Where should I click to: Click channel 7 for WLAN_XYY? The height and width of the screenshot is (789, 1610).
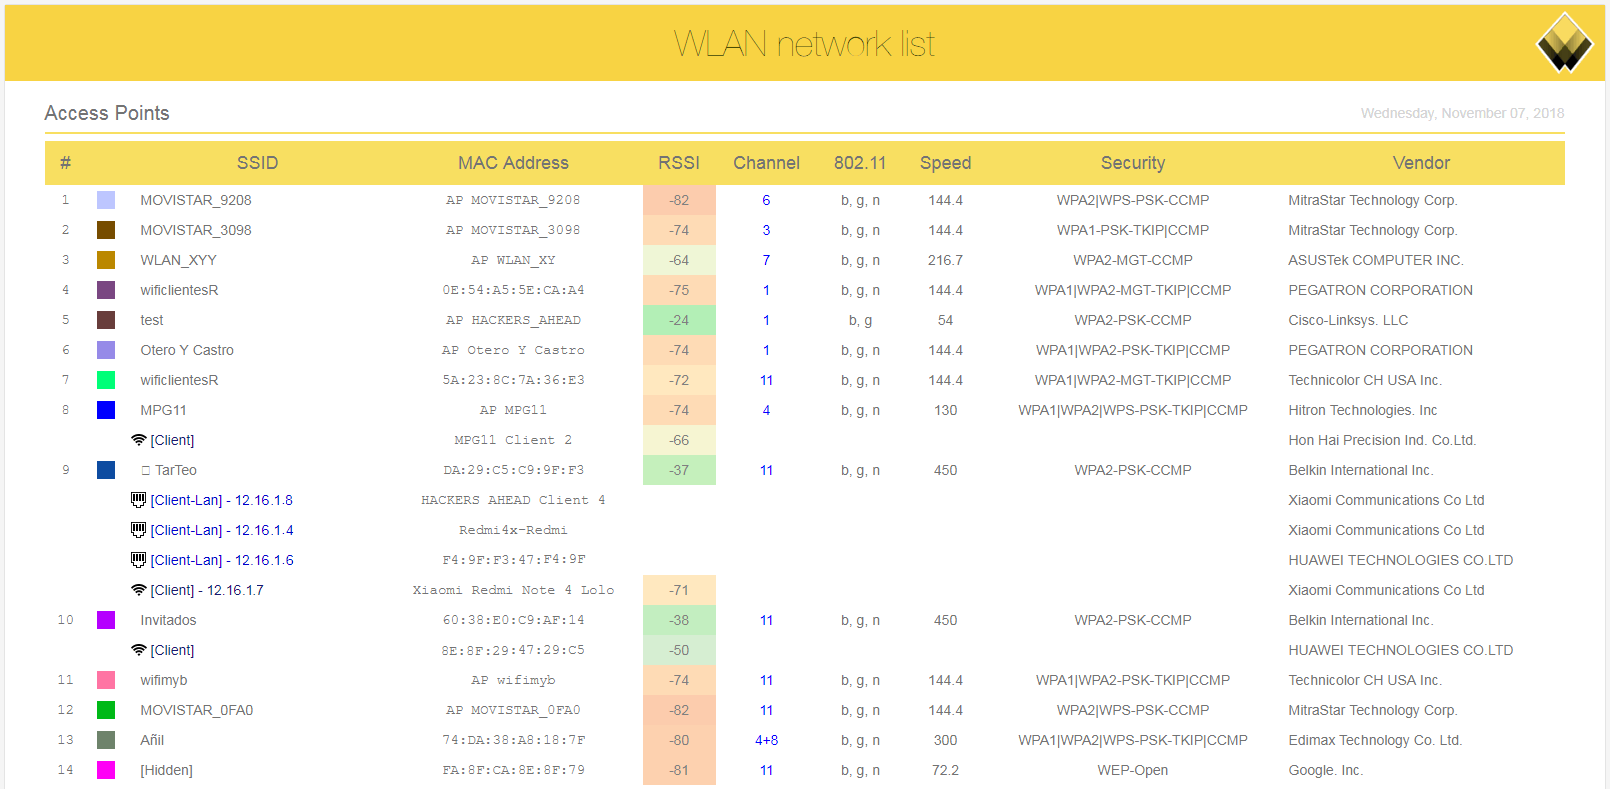point(766,260)
